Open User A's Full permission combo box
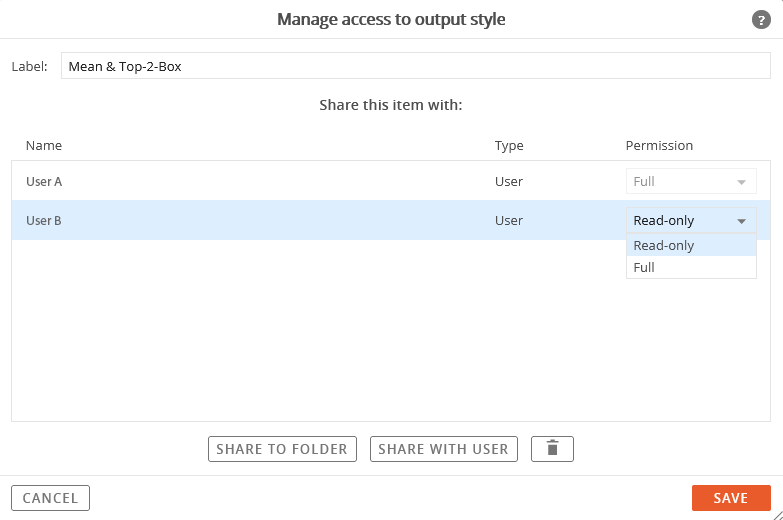Viewport: 783px width, 520px height. (x=691, y=181)
